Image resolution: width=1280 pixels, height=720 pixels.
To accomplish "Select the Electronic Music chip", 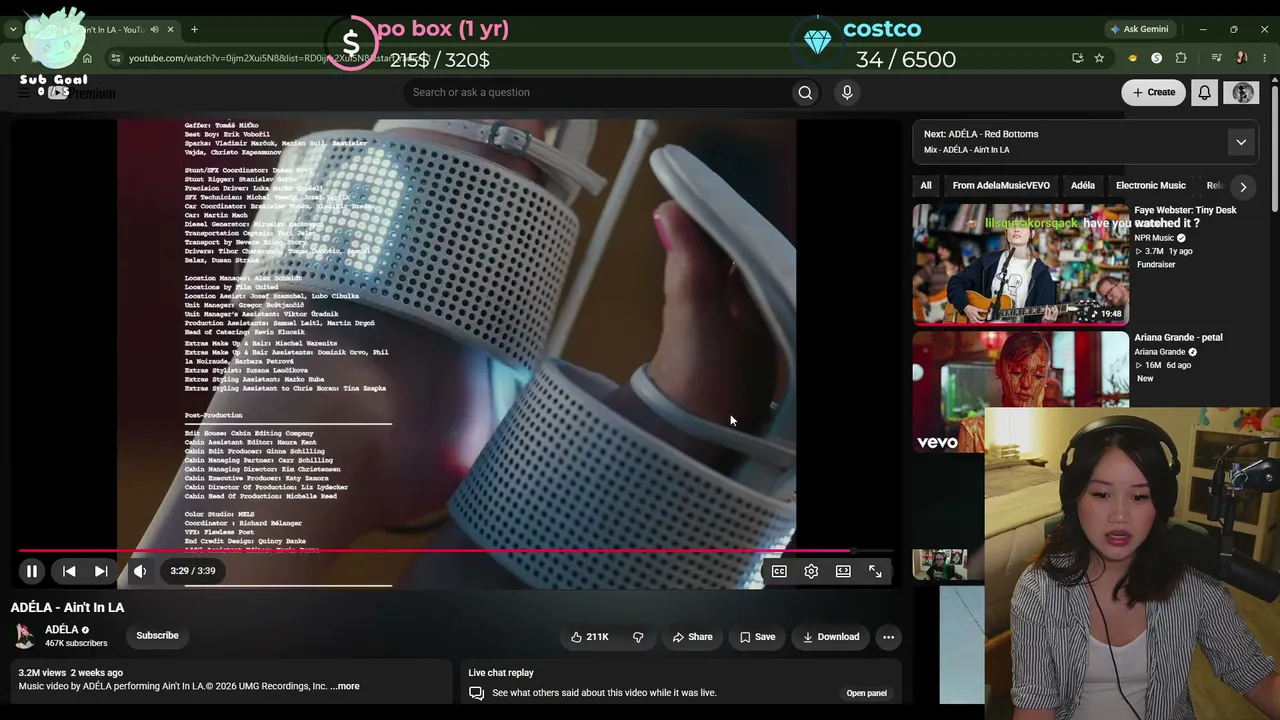I will tap(1151, 185).
